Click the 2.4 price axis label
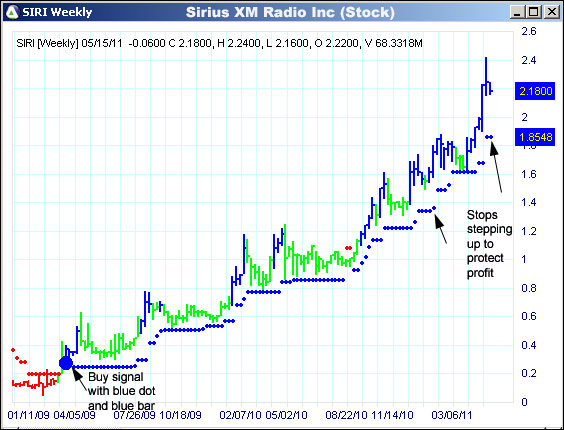Viewport: 564px width, 430px height. (x=529, y=60)
